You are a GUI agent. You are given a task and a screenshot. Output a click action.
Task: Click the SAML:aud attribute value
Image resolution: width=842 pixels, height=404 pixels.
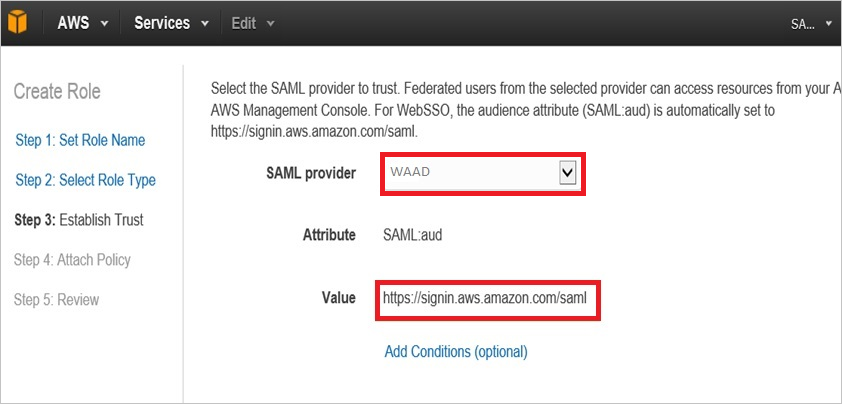(412, 235)
